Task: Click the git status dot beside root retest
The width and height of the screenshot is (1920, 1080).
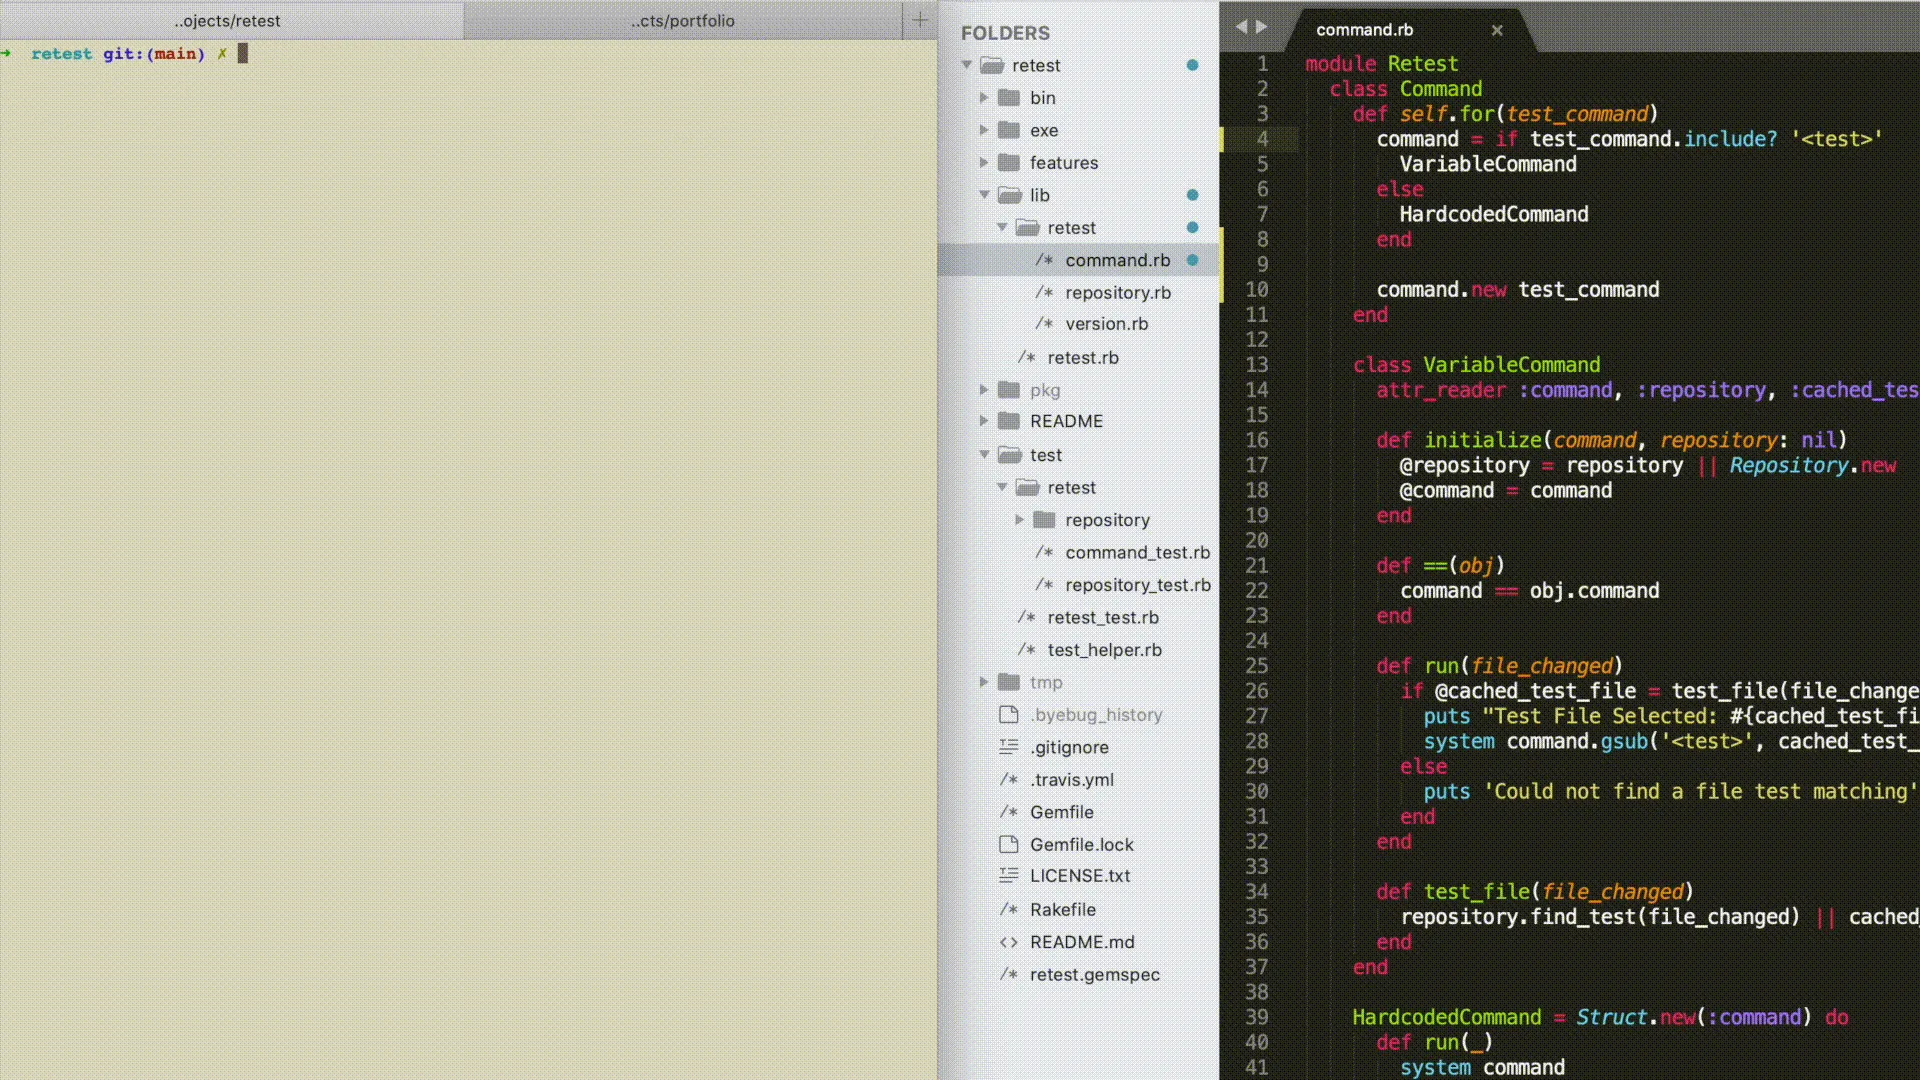Action: pos(1192,65)
